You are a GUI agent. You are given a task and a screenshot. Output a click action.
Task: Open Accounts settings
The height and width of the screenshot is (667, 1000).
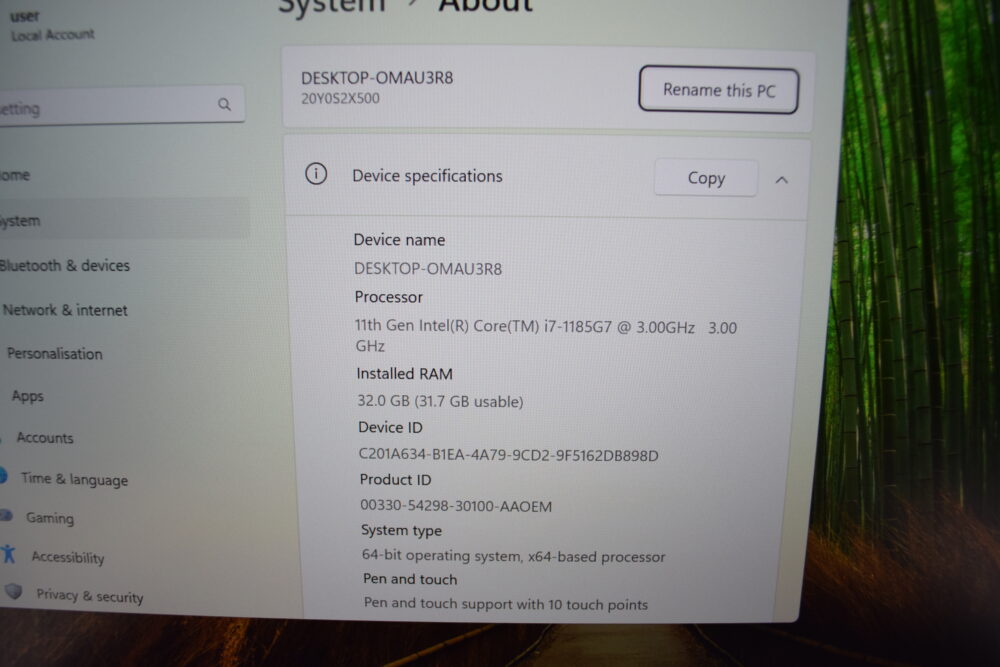click(x=45, y=438)
